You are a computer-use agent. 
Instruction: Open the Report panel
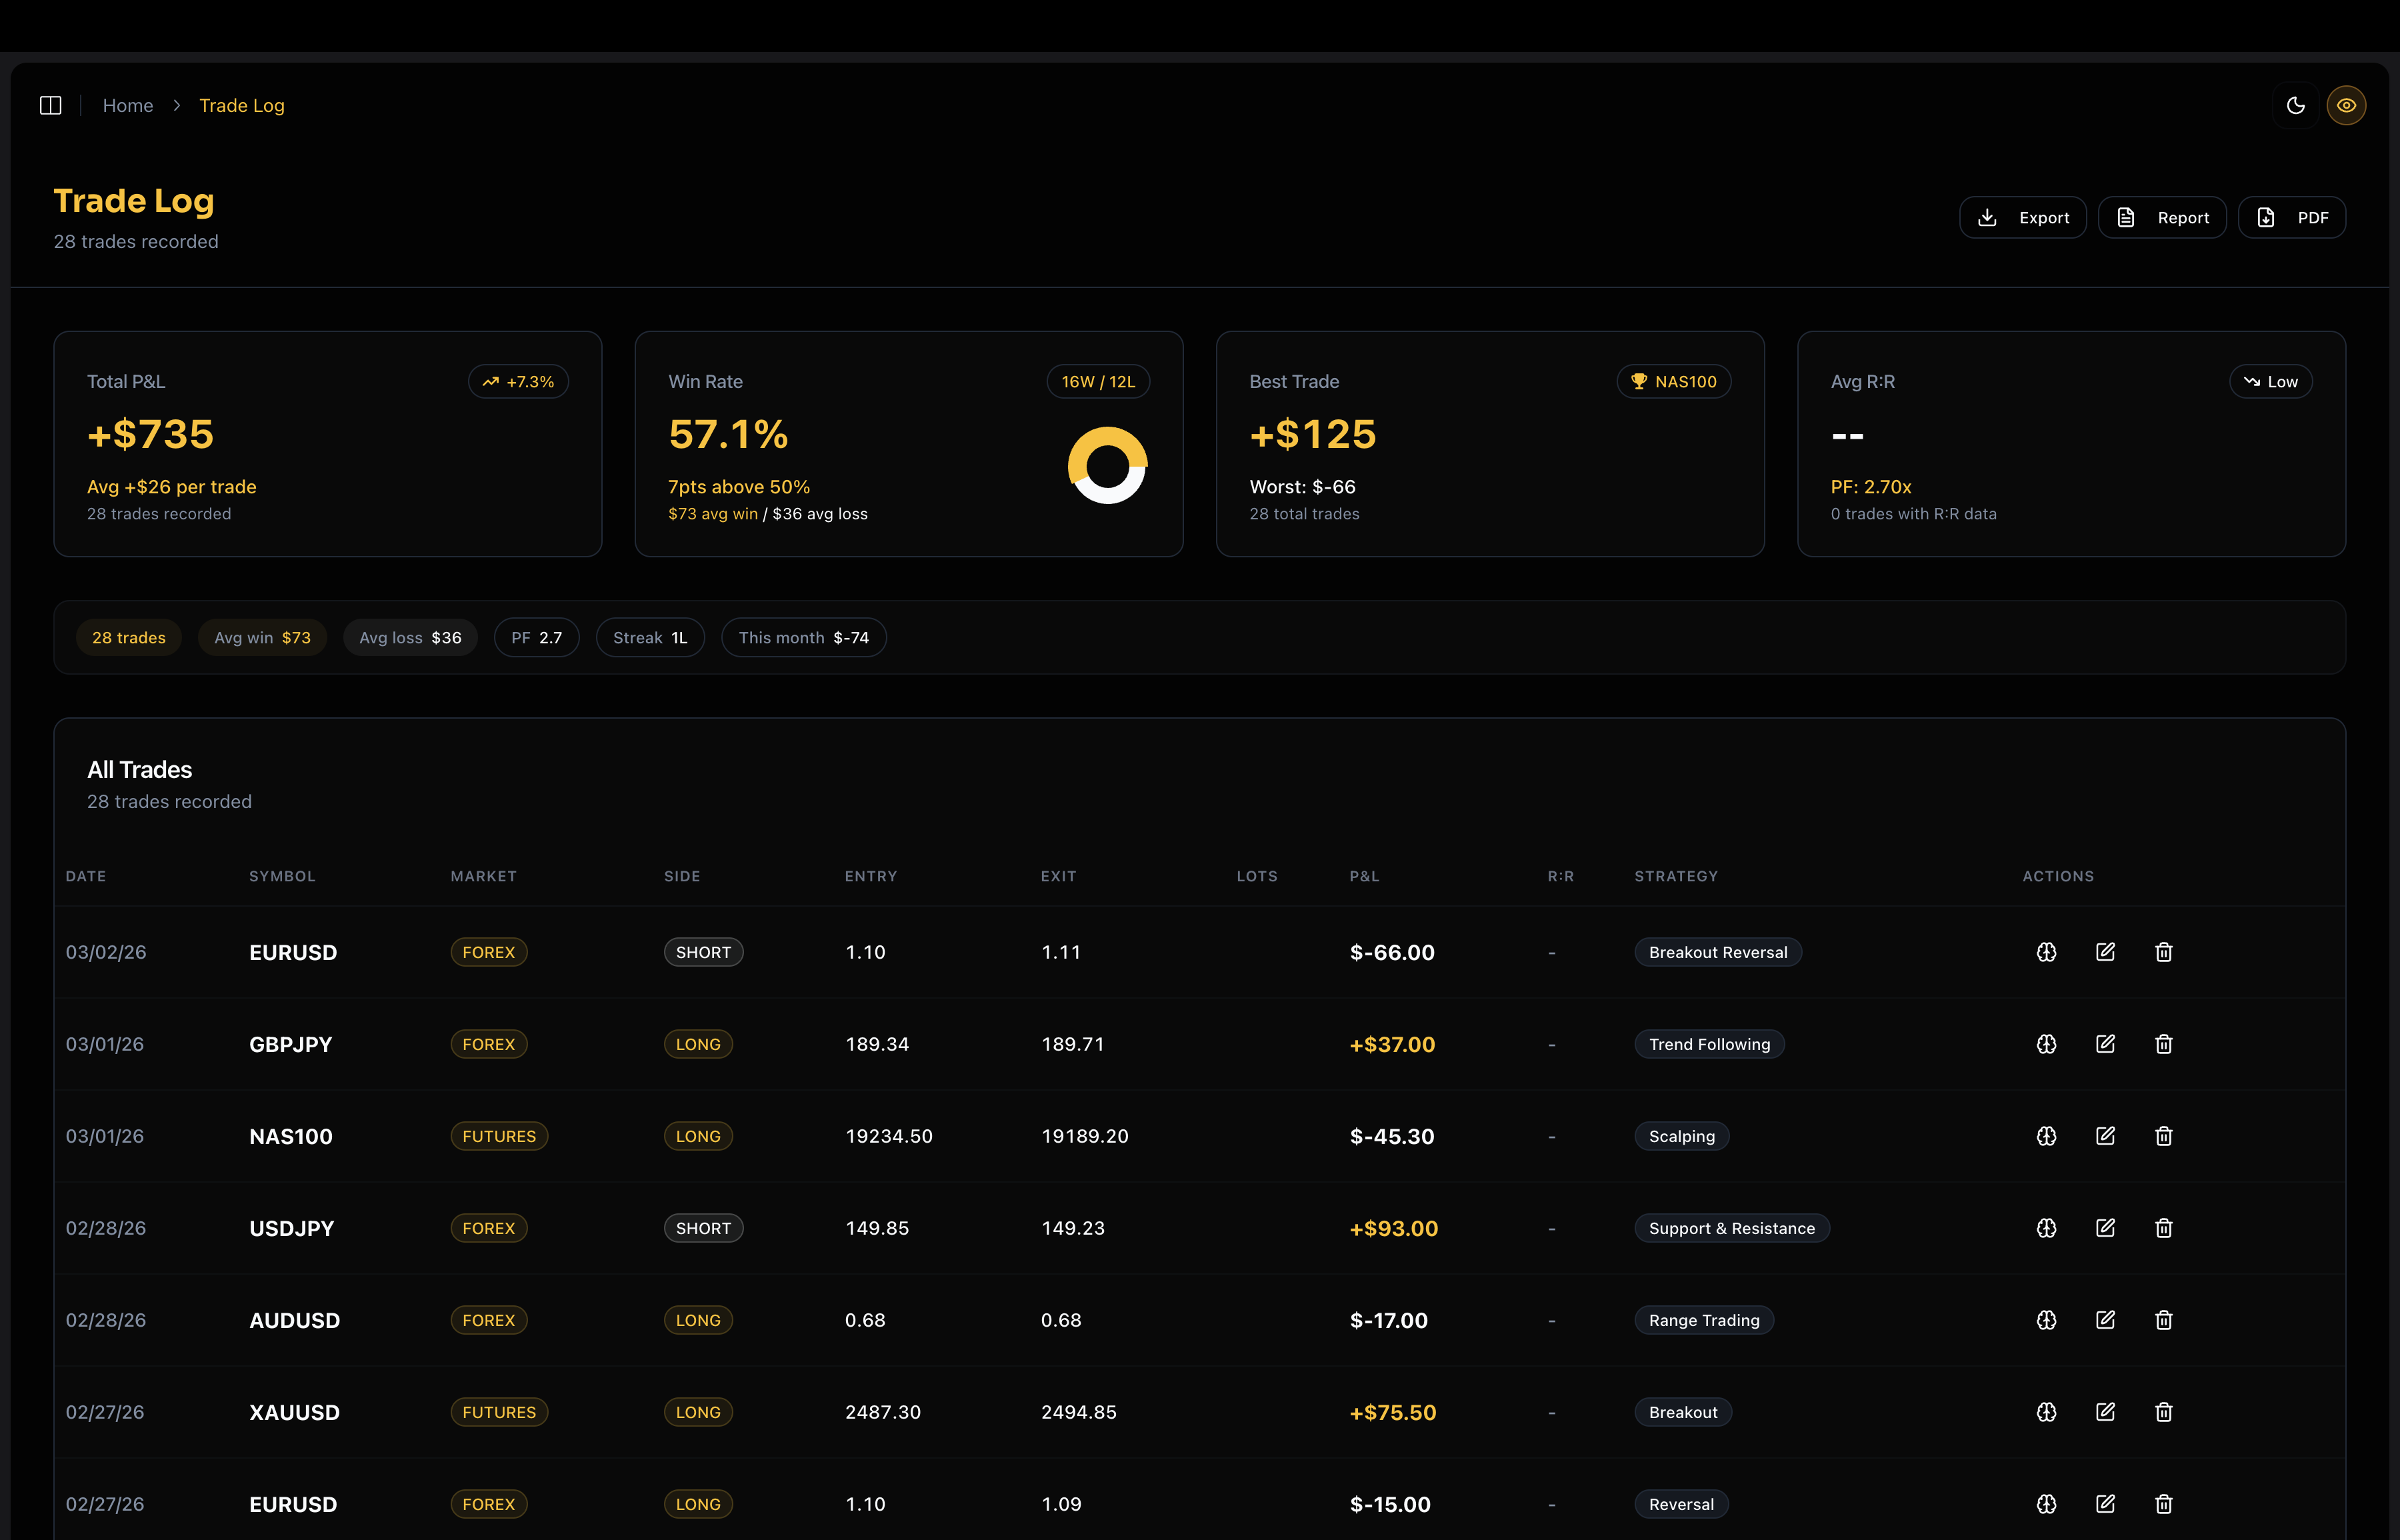pyautogui.click(x=2162, y=217)
